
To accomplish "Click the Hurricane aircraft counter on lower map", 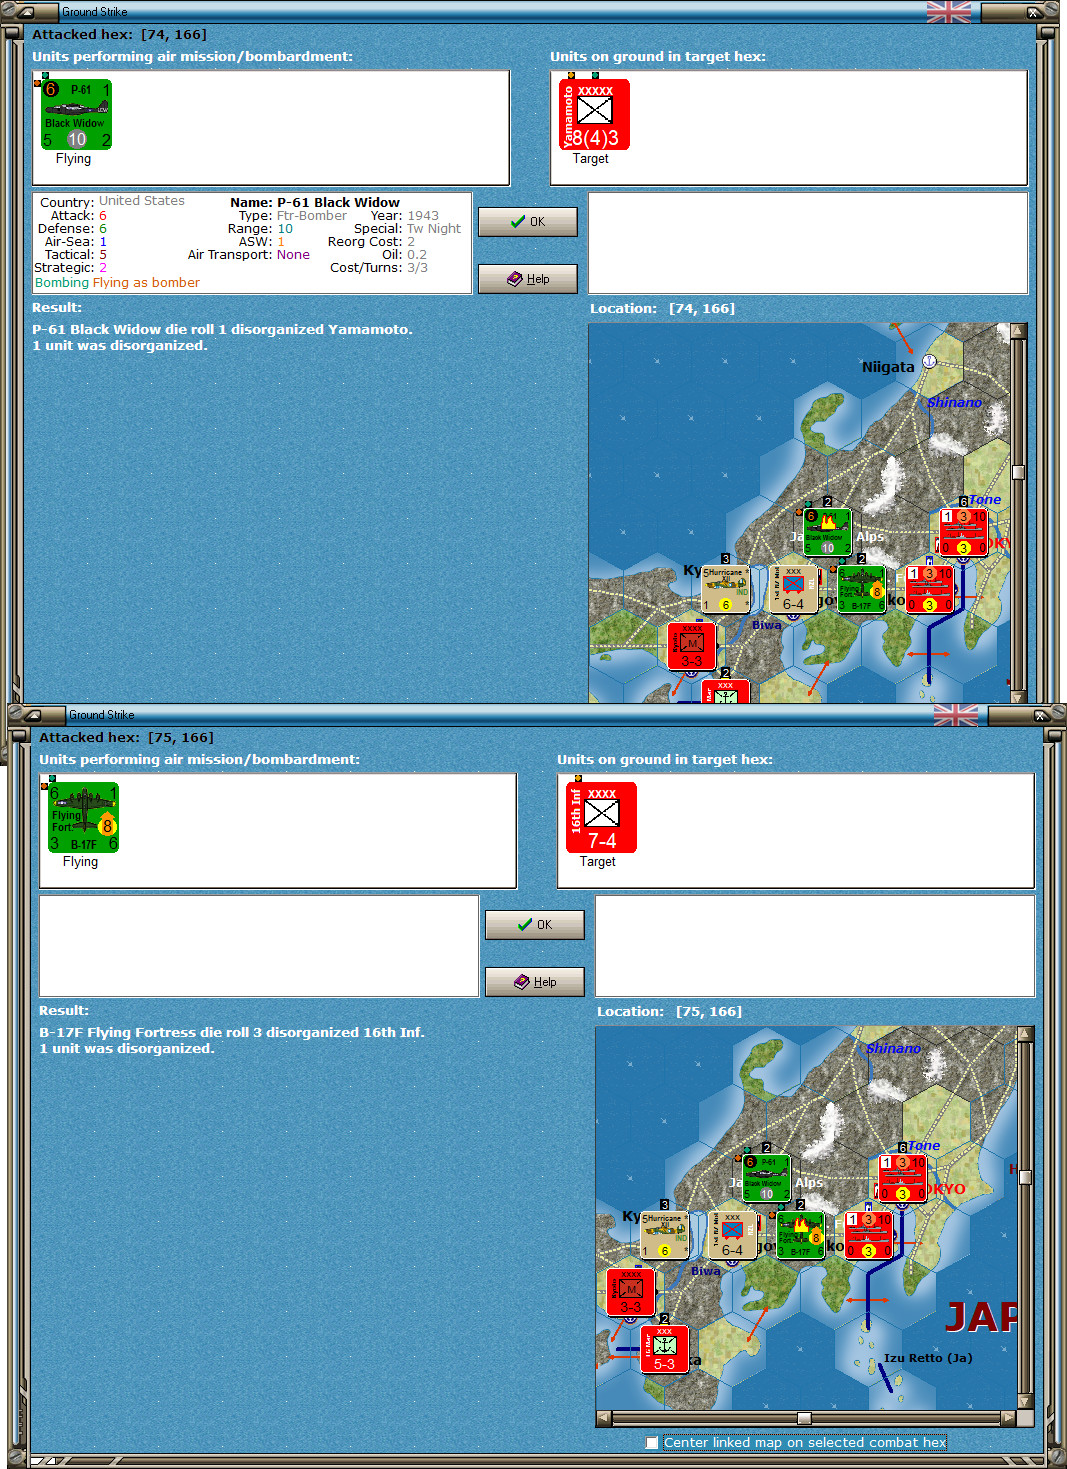I will tap(664, 1235).
